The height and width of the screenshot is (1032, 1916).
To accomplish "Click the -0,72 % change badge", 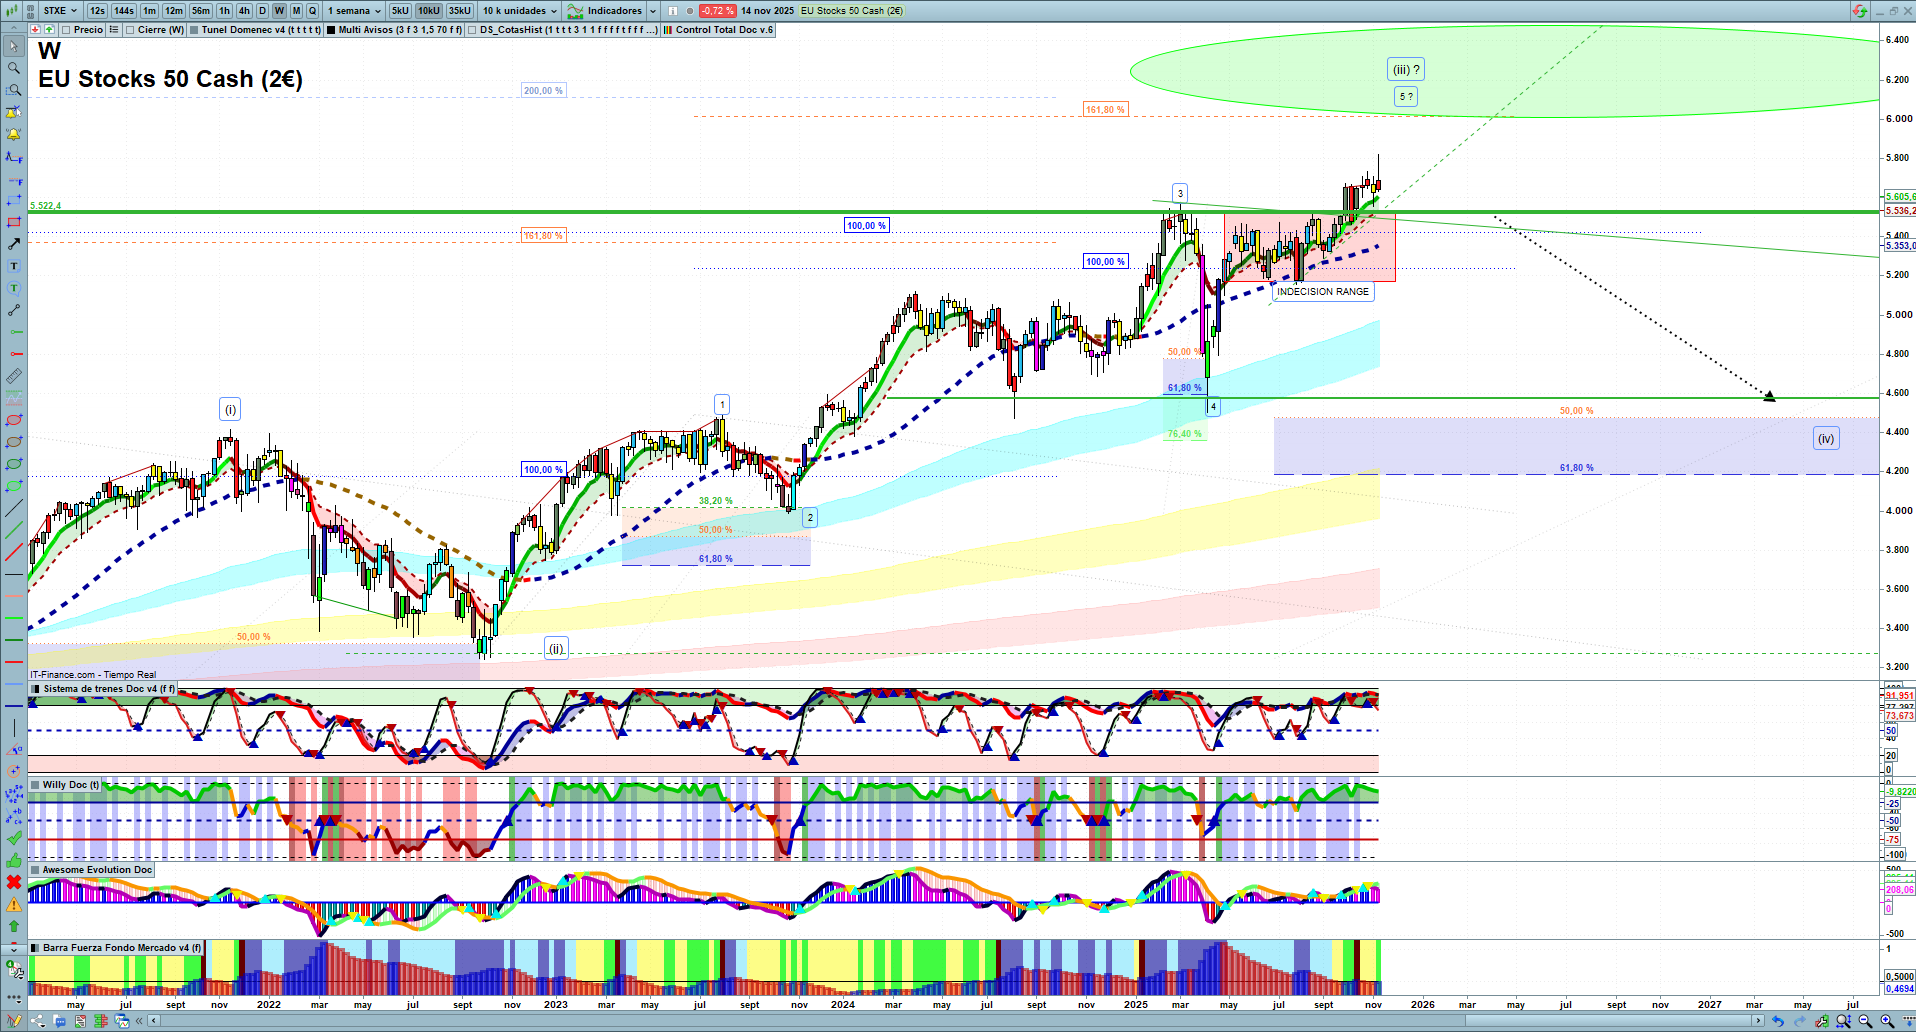I will [x=717, y=11].
